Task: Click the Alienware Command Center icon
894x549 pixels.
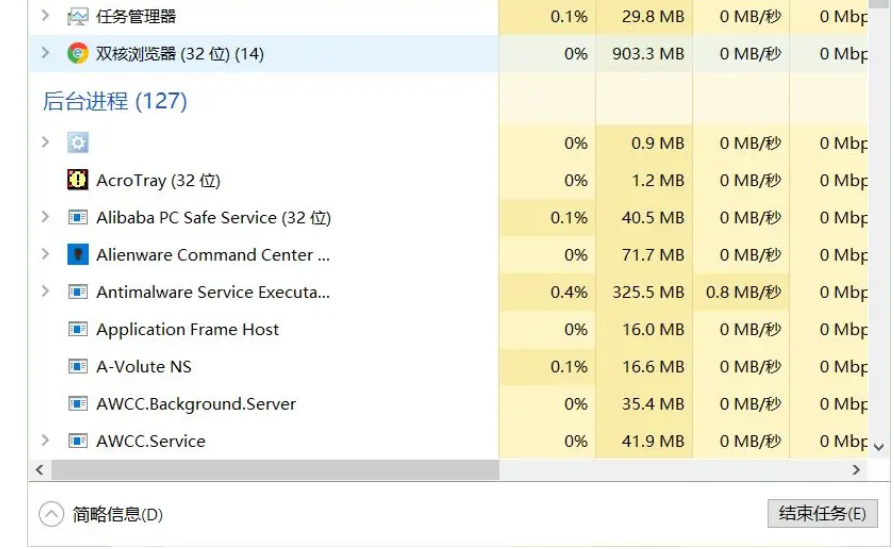Action: pyautogui.click(x=78, y=255)
